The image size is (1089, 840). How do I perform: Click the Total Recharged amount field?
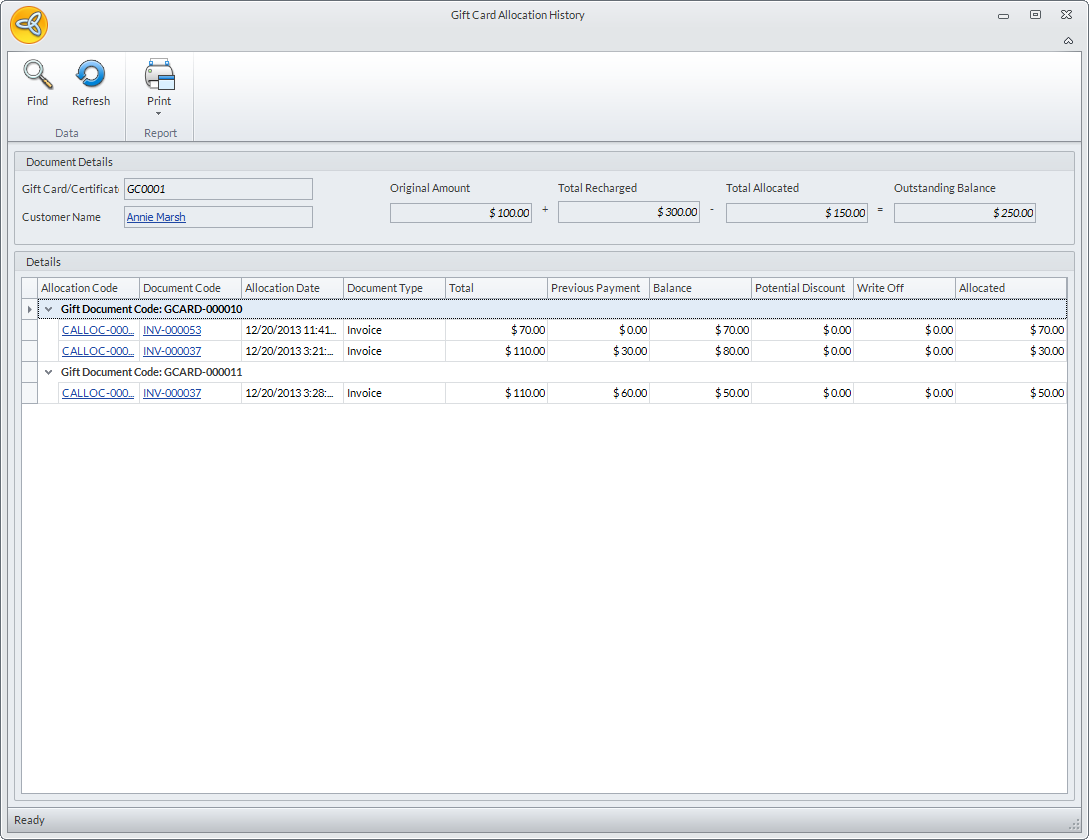[x=628, y=213]
